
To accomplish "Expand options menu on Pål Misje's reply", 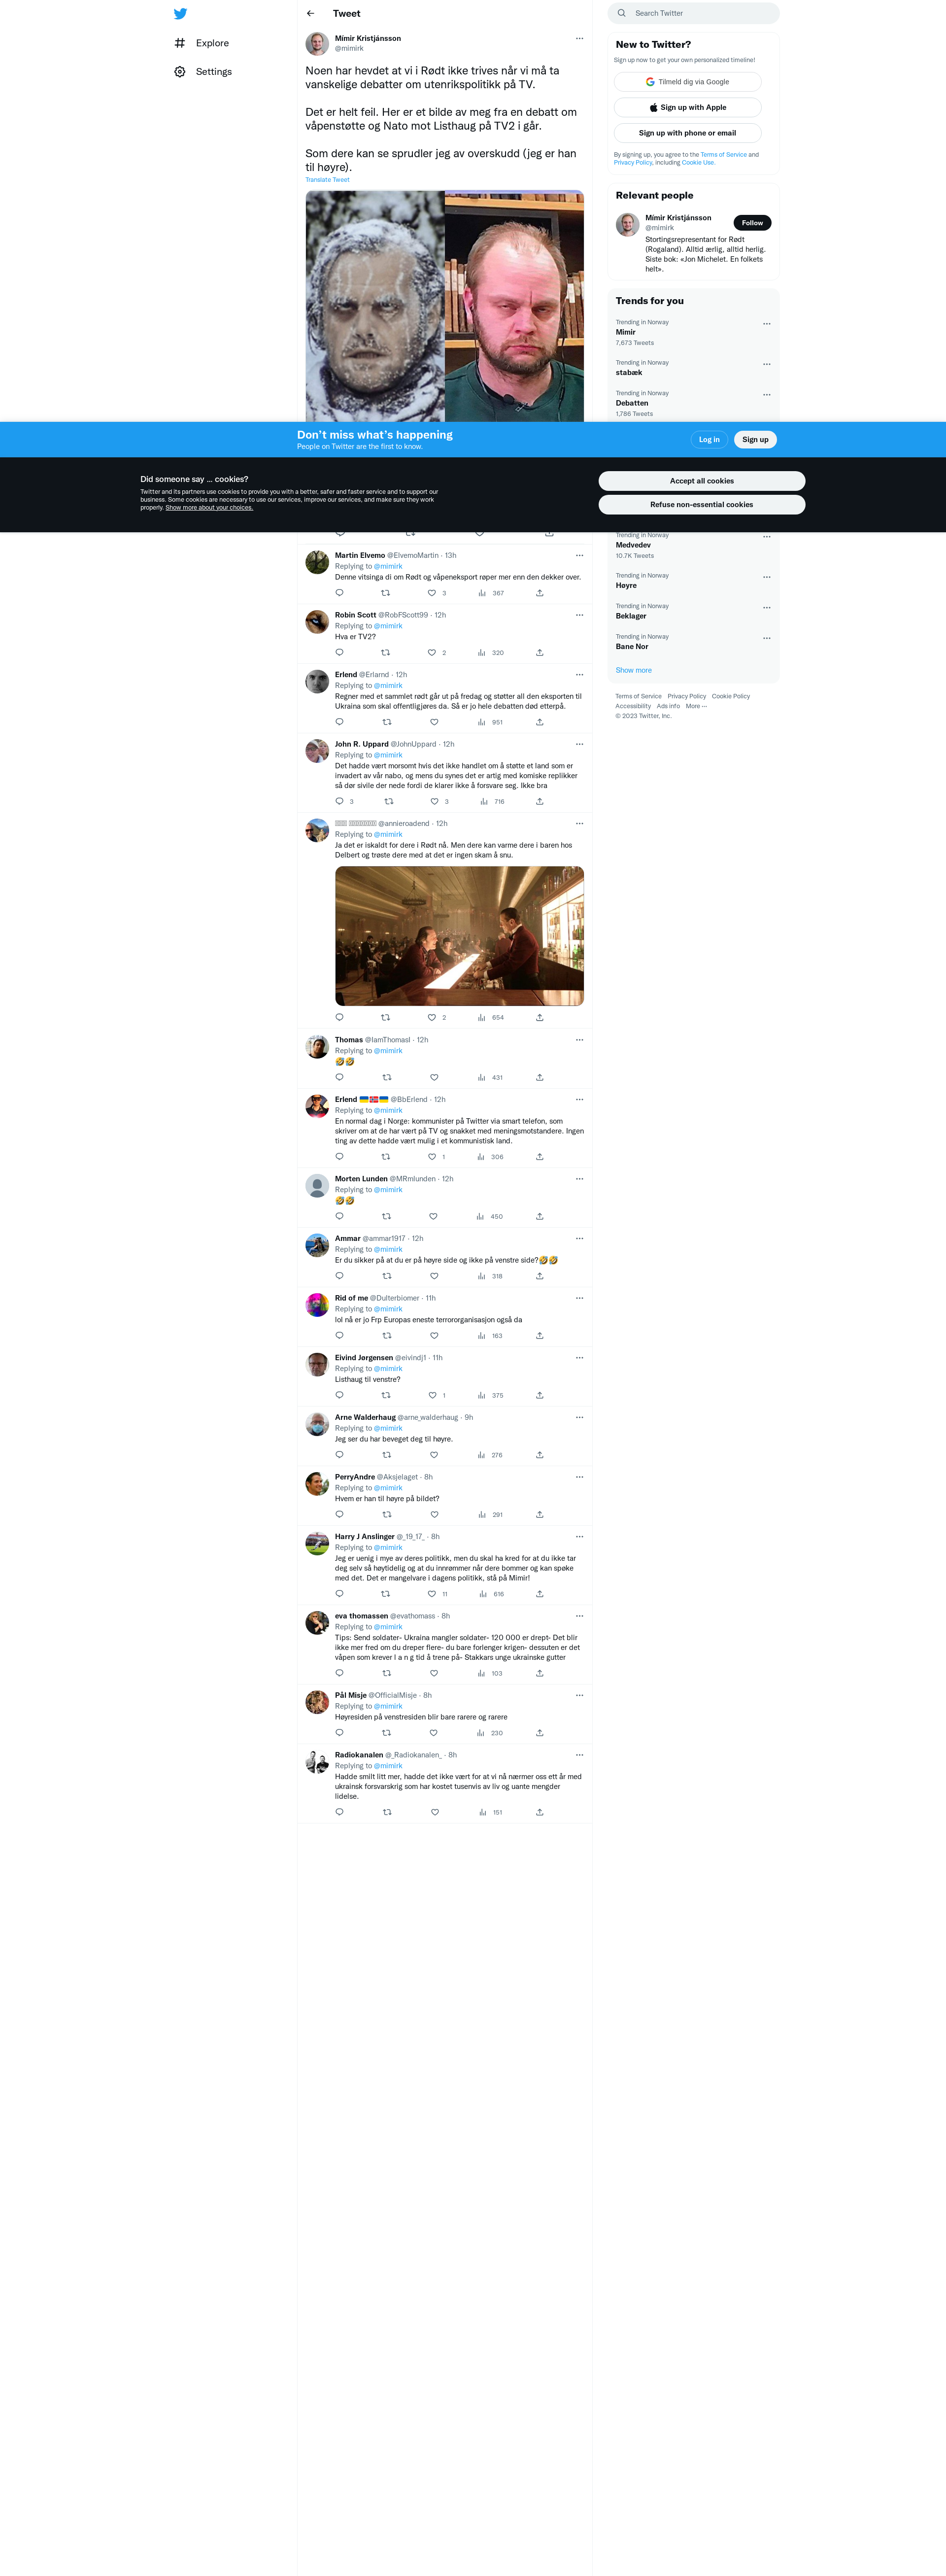I will 579,1695.
